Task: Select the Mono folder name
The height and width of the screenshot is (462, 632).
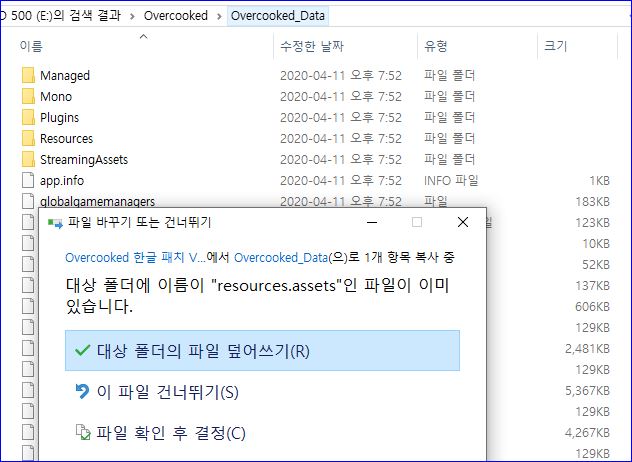Action: (x=56, y=96)
